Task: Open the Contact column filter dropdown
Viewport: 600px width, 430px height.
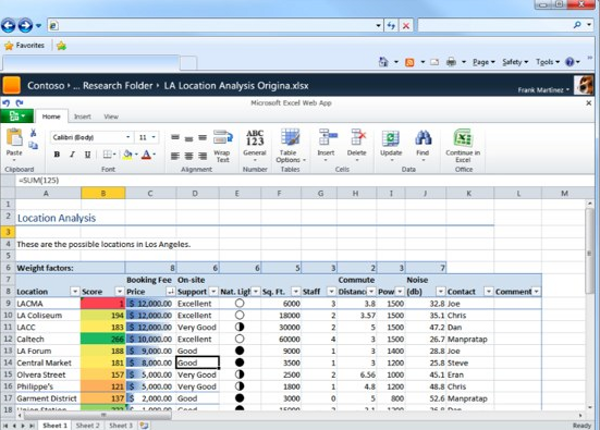Action: coord(488,292)
